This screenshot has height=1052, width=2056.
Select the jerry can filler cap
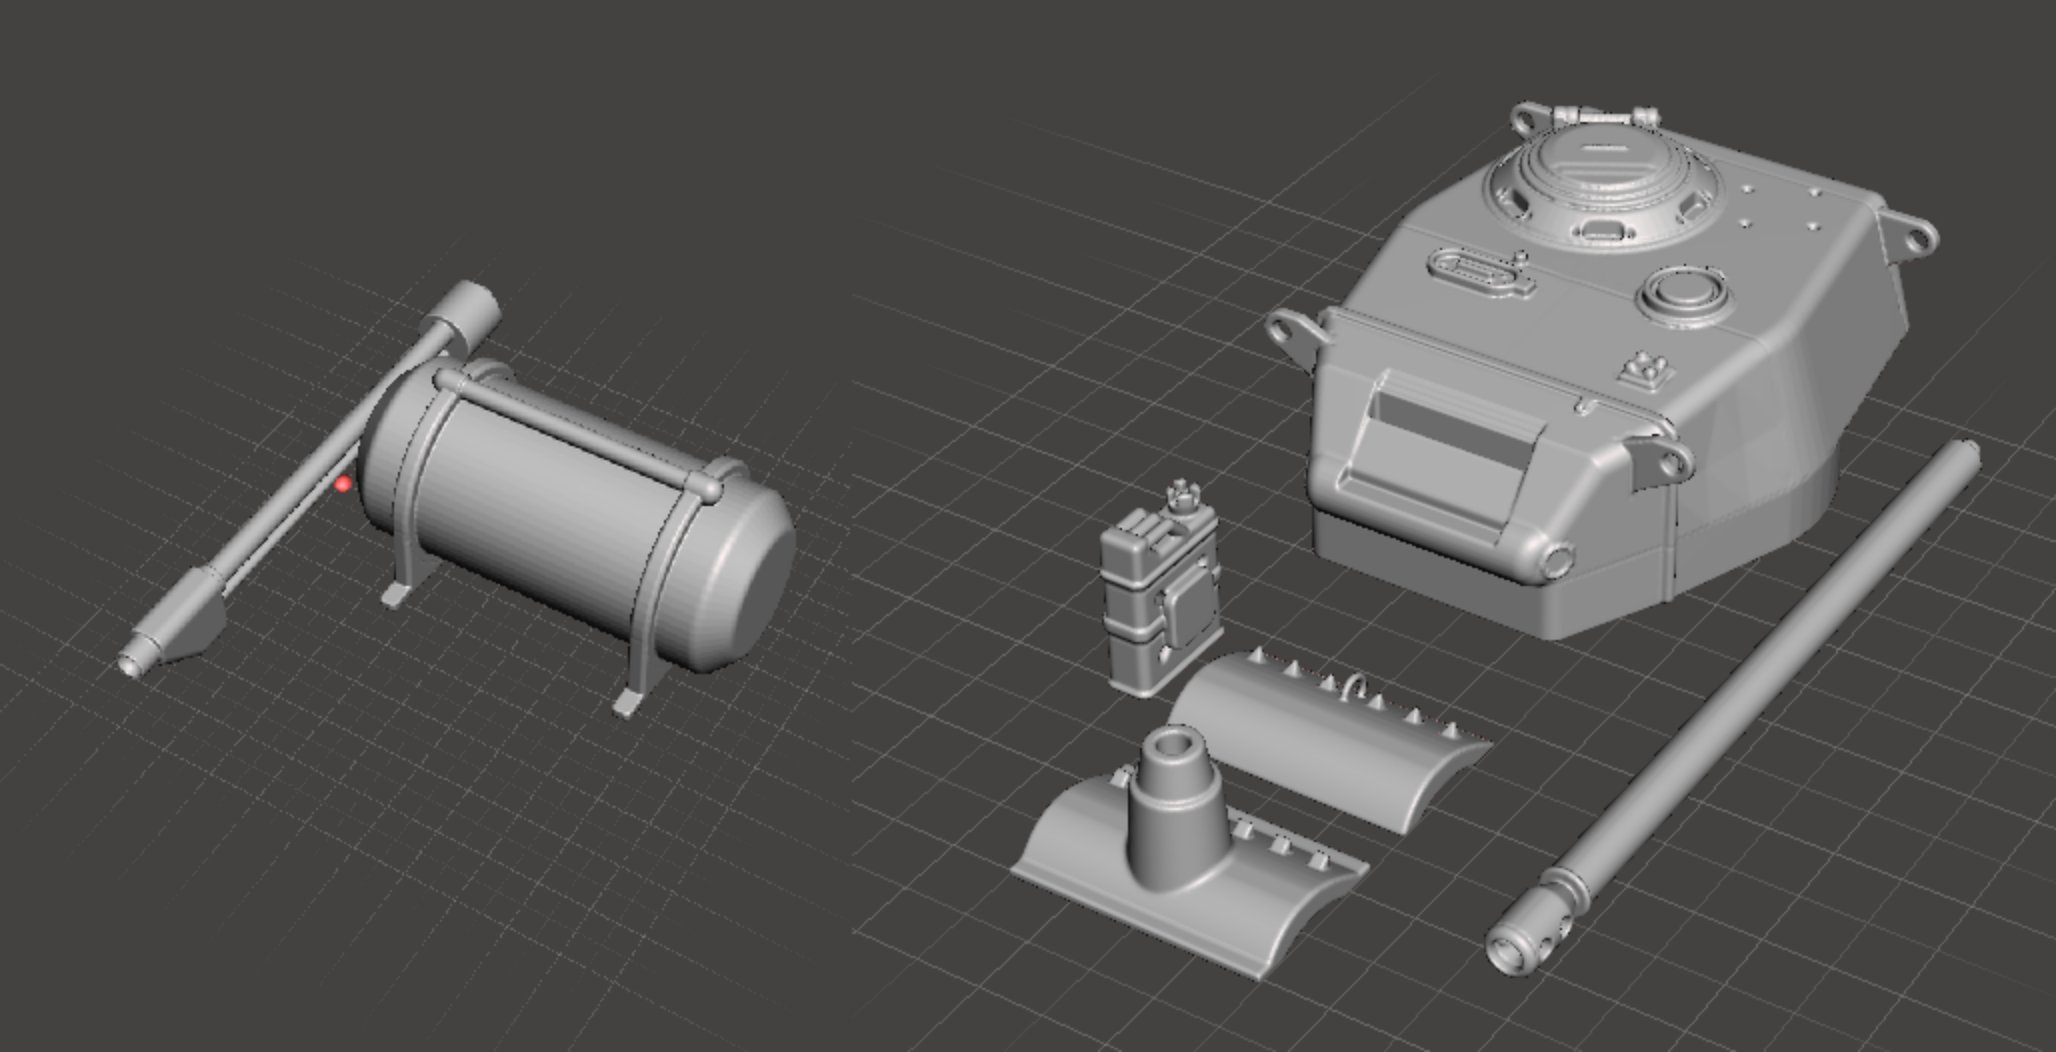tap(1183, 497)
